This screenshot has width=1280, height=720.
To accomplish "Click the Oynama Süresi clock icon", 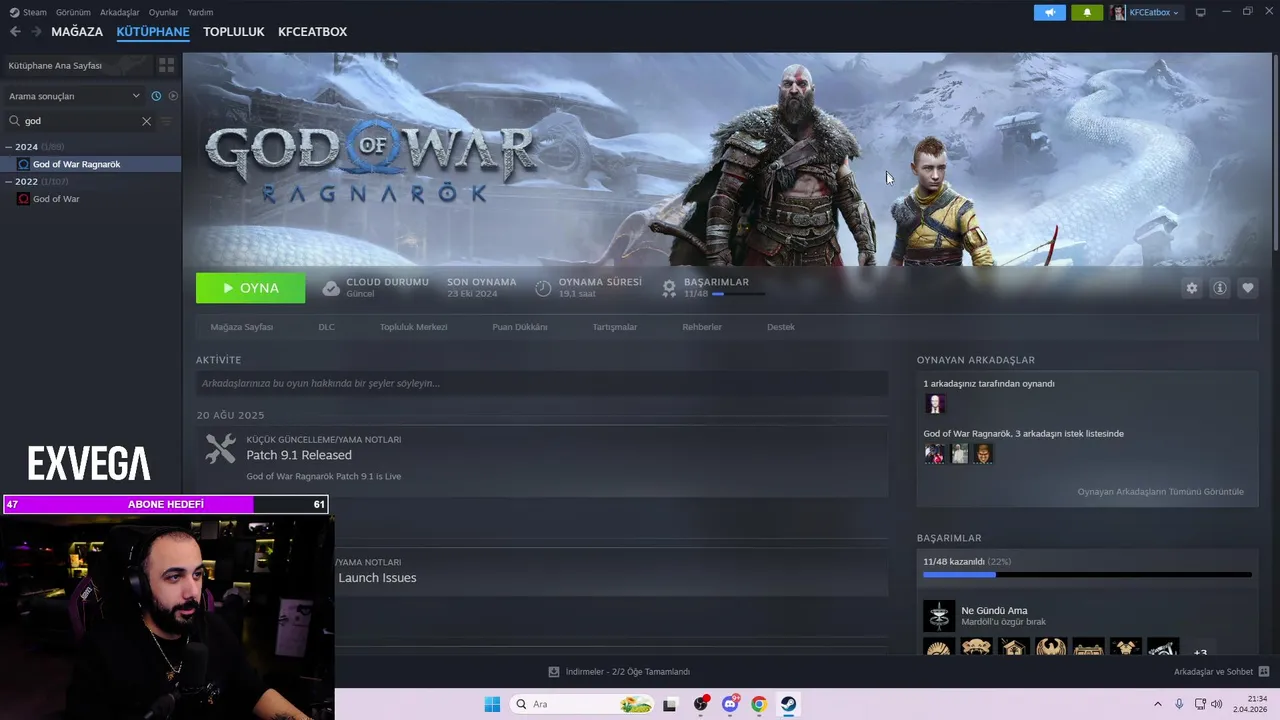I will (x=543, y=288).
